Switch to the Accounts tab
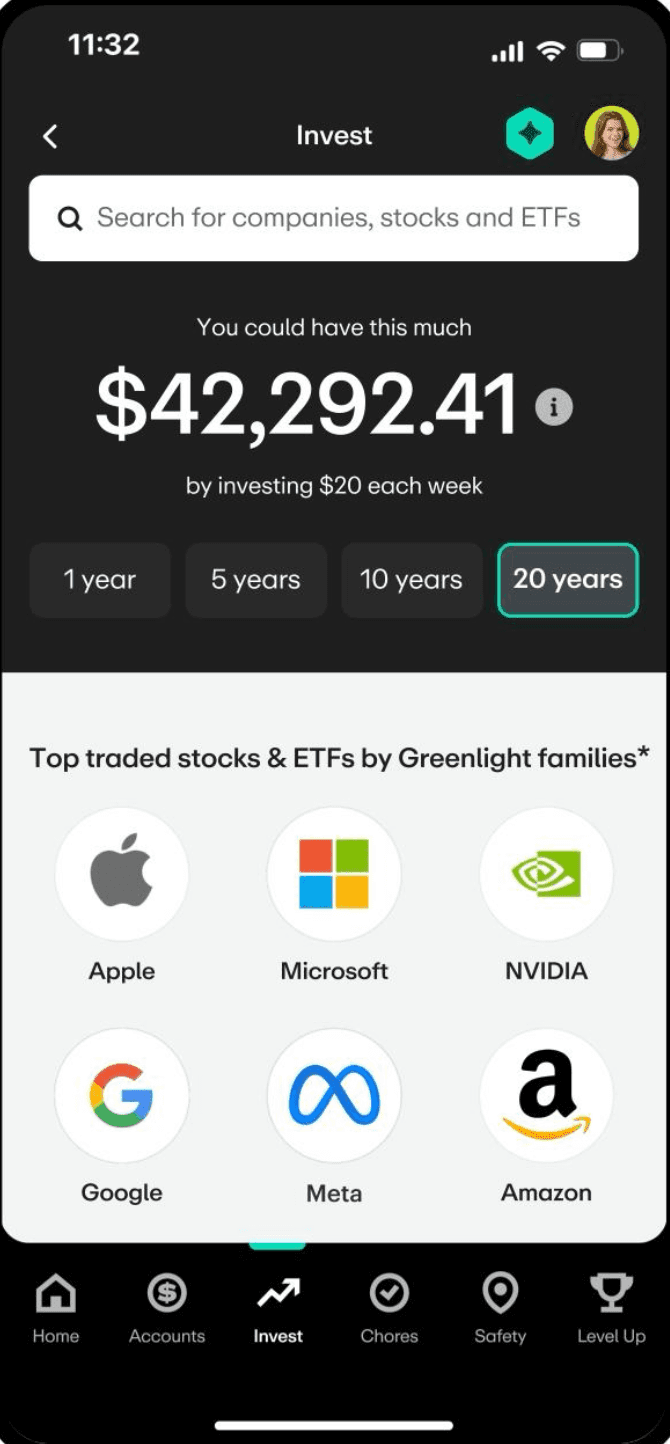The image size is (670, 1444). 167,1307
